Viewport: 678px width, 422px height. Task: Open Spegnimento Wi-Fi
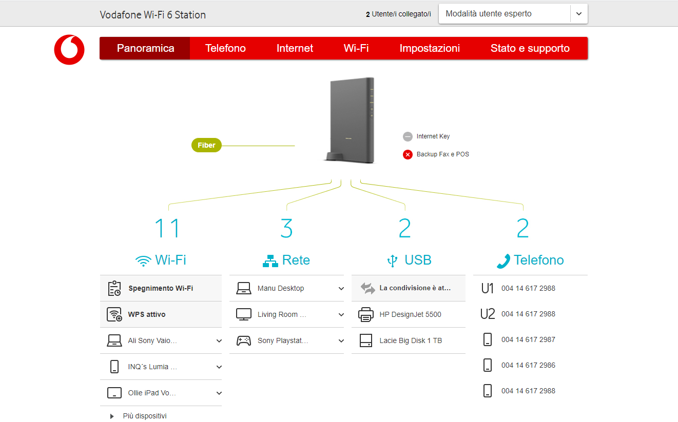(x=161, y=288)
